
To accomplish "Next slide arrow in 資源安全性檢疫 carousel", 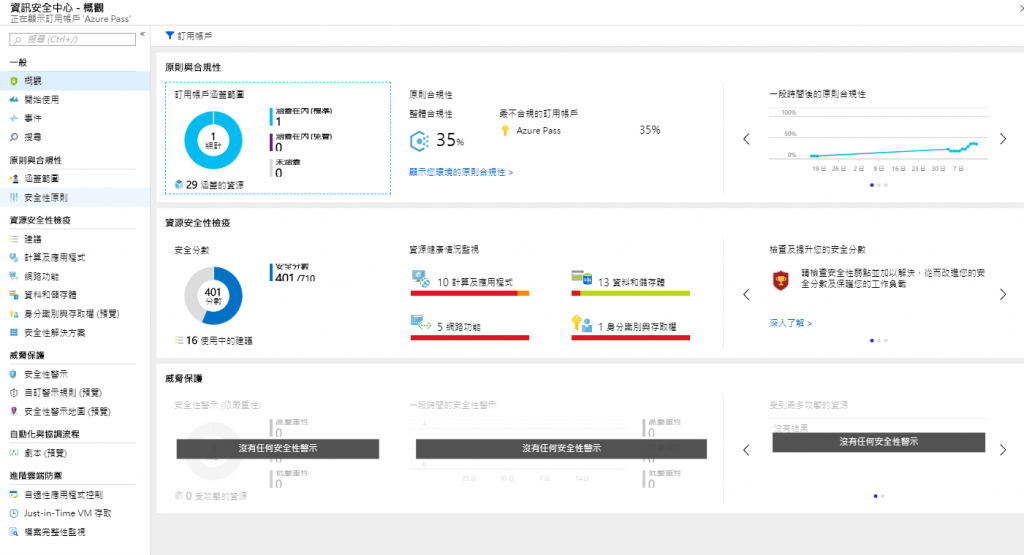I will [1003, 294].
